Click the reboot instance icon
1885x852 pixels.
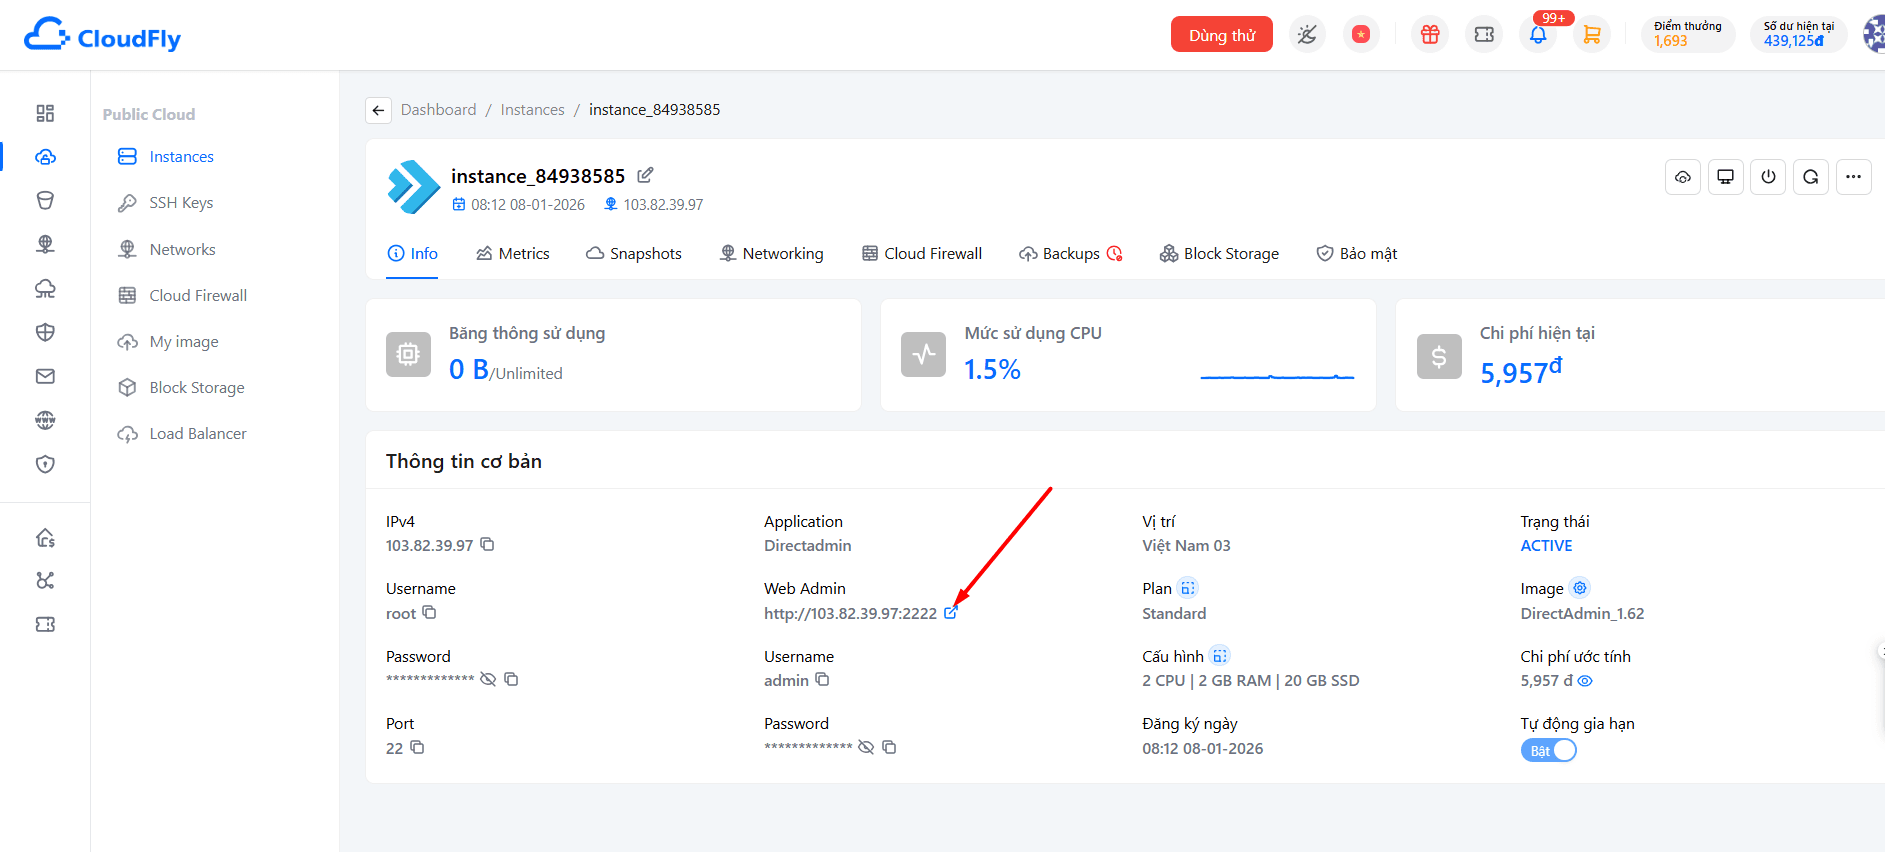pyautogui.click(x=1810, y=177)
